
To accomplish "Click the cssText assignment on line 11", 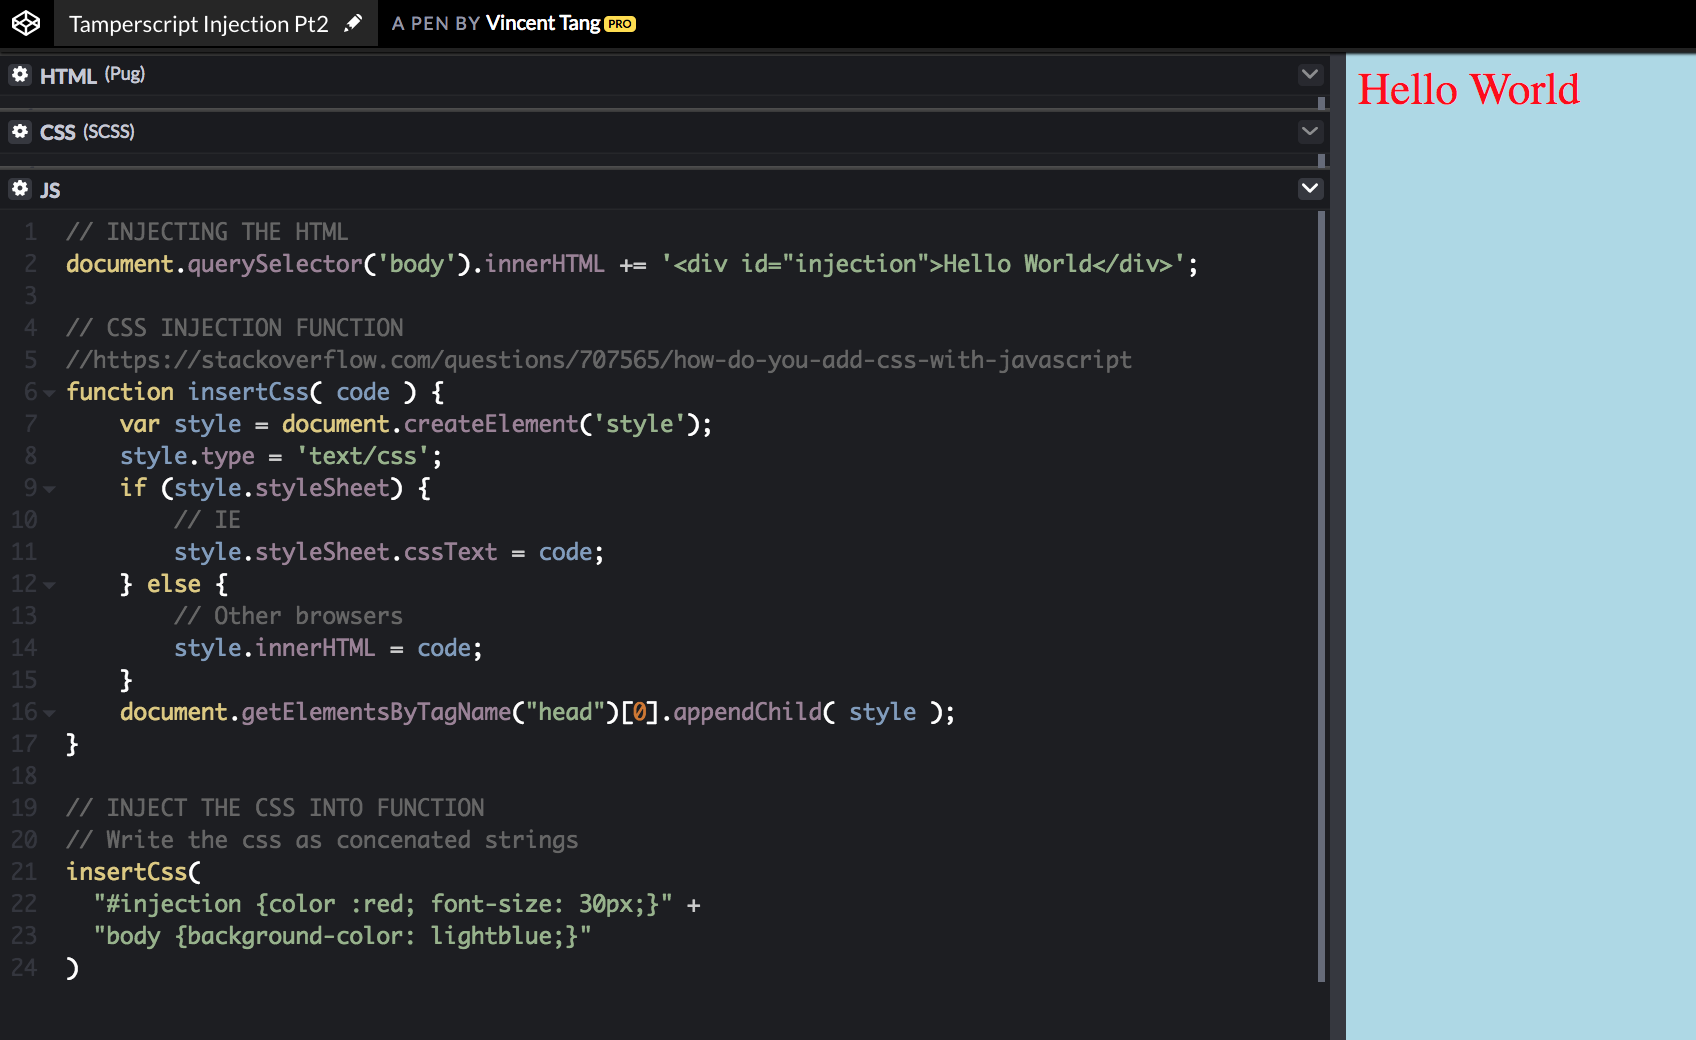I will pyautogui.click(x=389, y=552).
